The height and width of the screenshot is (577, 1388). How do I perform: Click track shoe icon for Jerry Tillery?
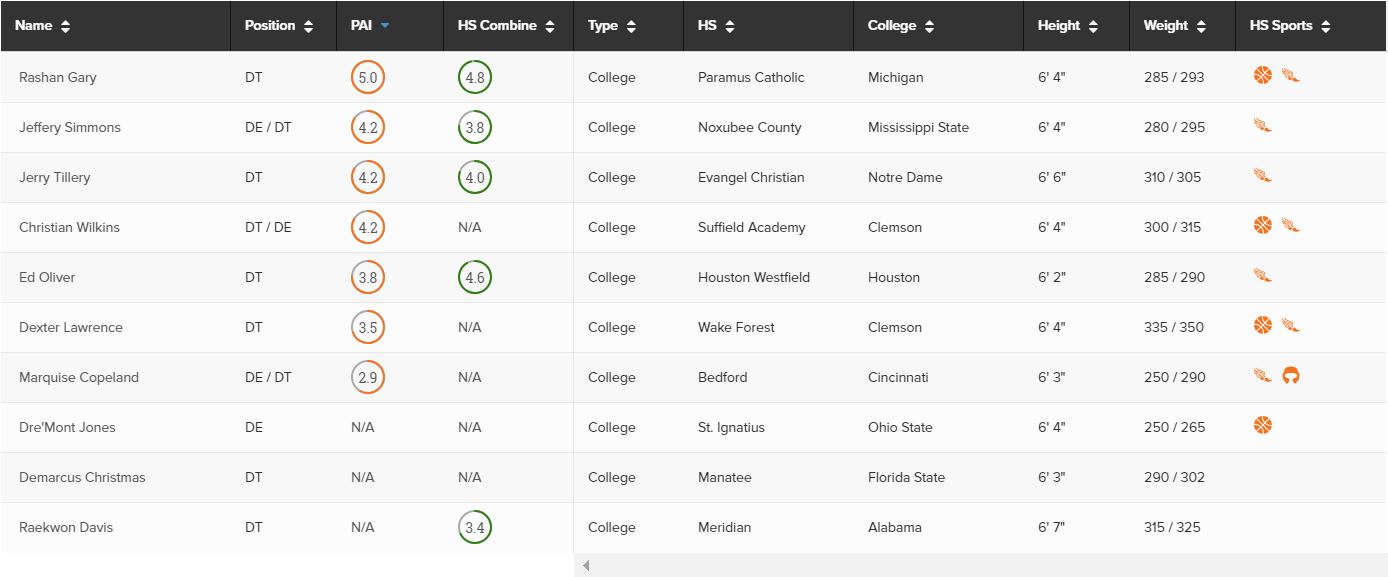(x=1262, y=175)
